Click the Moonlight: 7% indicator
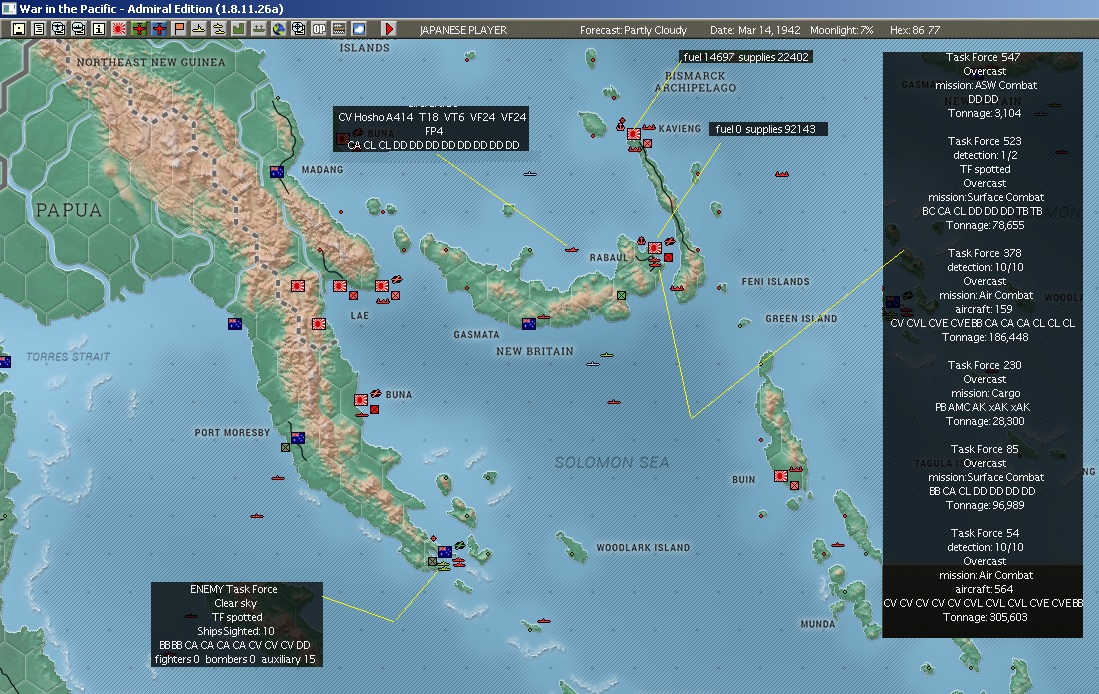1099x694 pixels. click(x=842, y=30)
